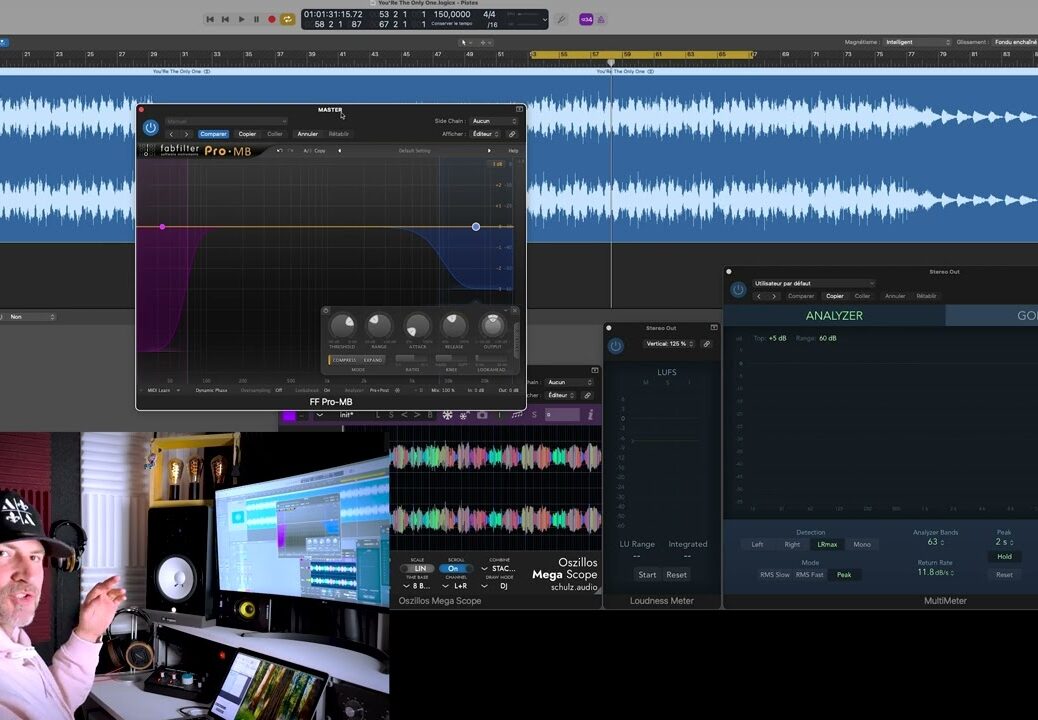Click Annuler in the Pro-MB window
This screenshot has height=720, width=1038.
[x=307, y=134]
